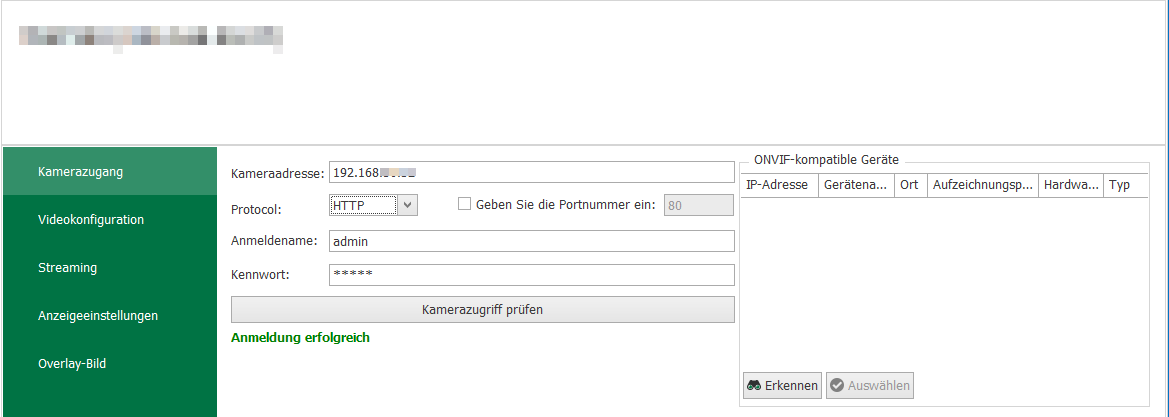Click the Aufzeichnungsprofil column header
Screen dimensions: 1169x417
point(982,186)
